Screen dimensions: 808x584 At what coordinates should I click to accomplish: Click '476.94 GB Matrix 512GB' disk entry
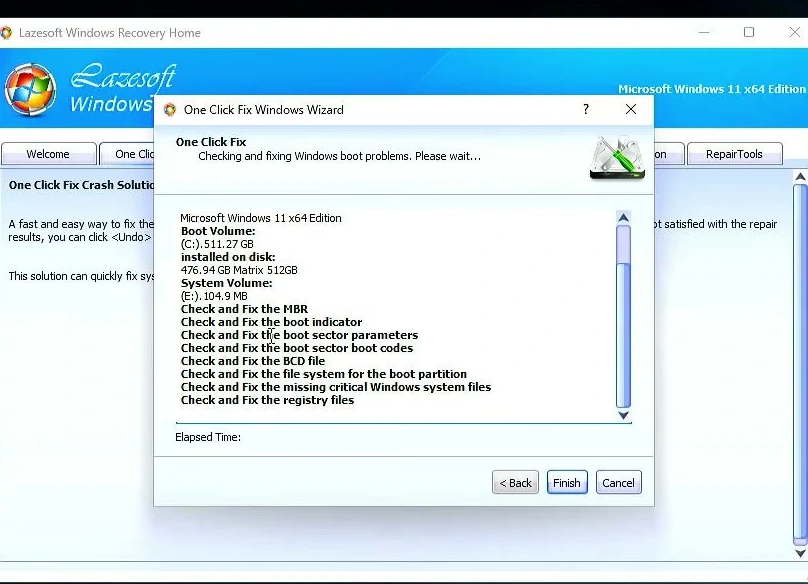(x=239, y=270)
